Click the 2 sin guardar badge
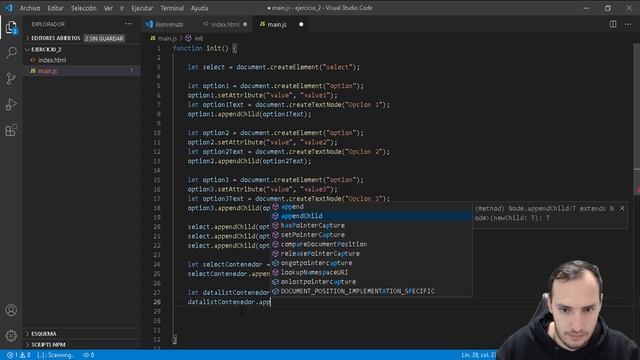 [x=104, y=38]
